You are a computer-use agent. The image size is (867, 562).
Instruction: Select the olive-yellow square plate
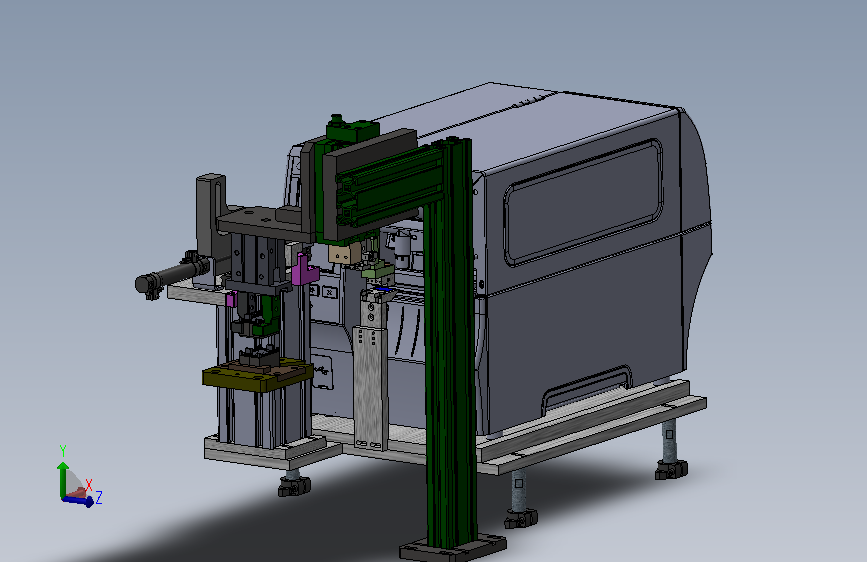click(258, 374)
